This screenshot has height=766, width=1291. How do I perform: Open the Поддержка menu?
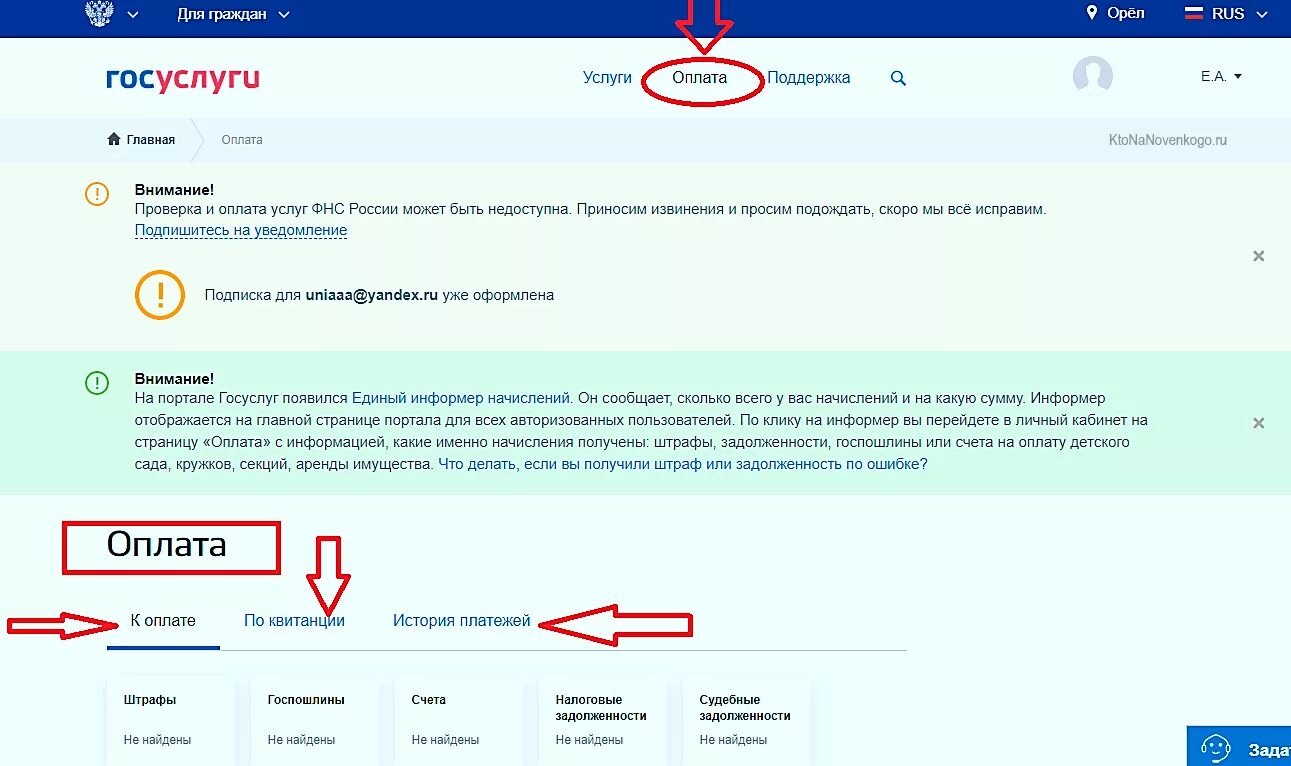point(809,77)
